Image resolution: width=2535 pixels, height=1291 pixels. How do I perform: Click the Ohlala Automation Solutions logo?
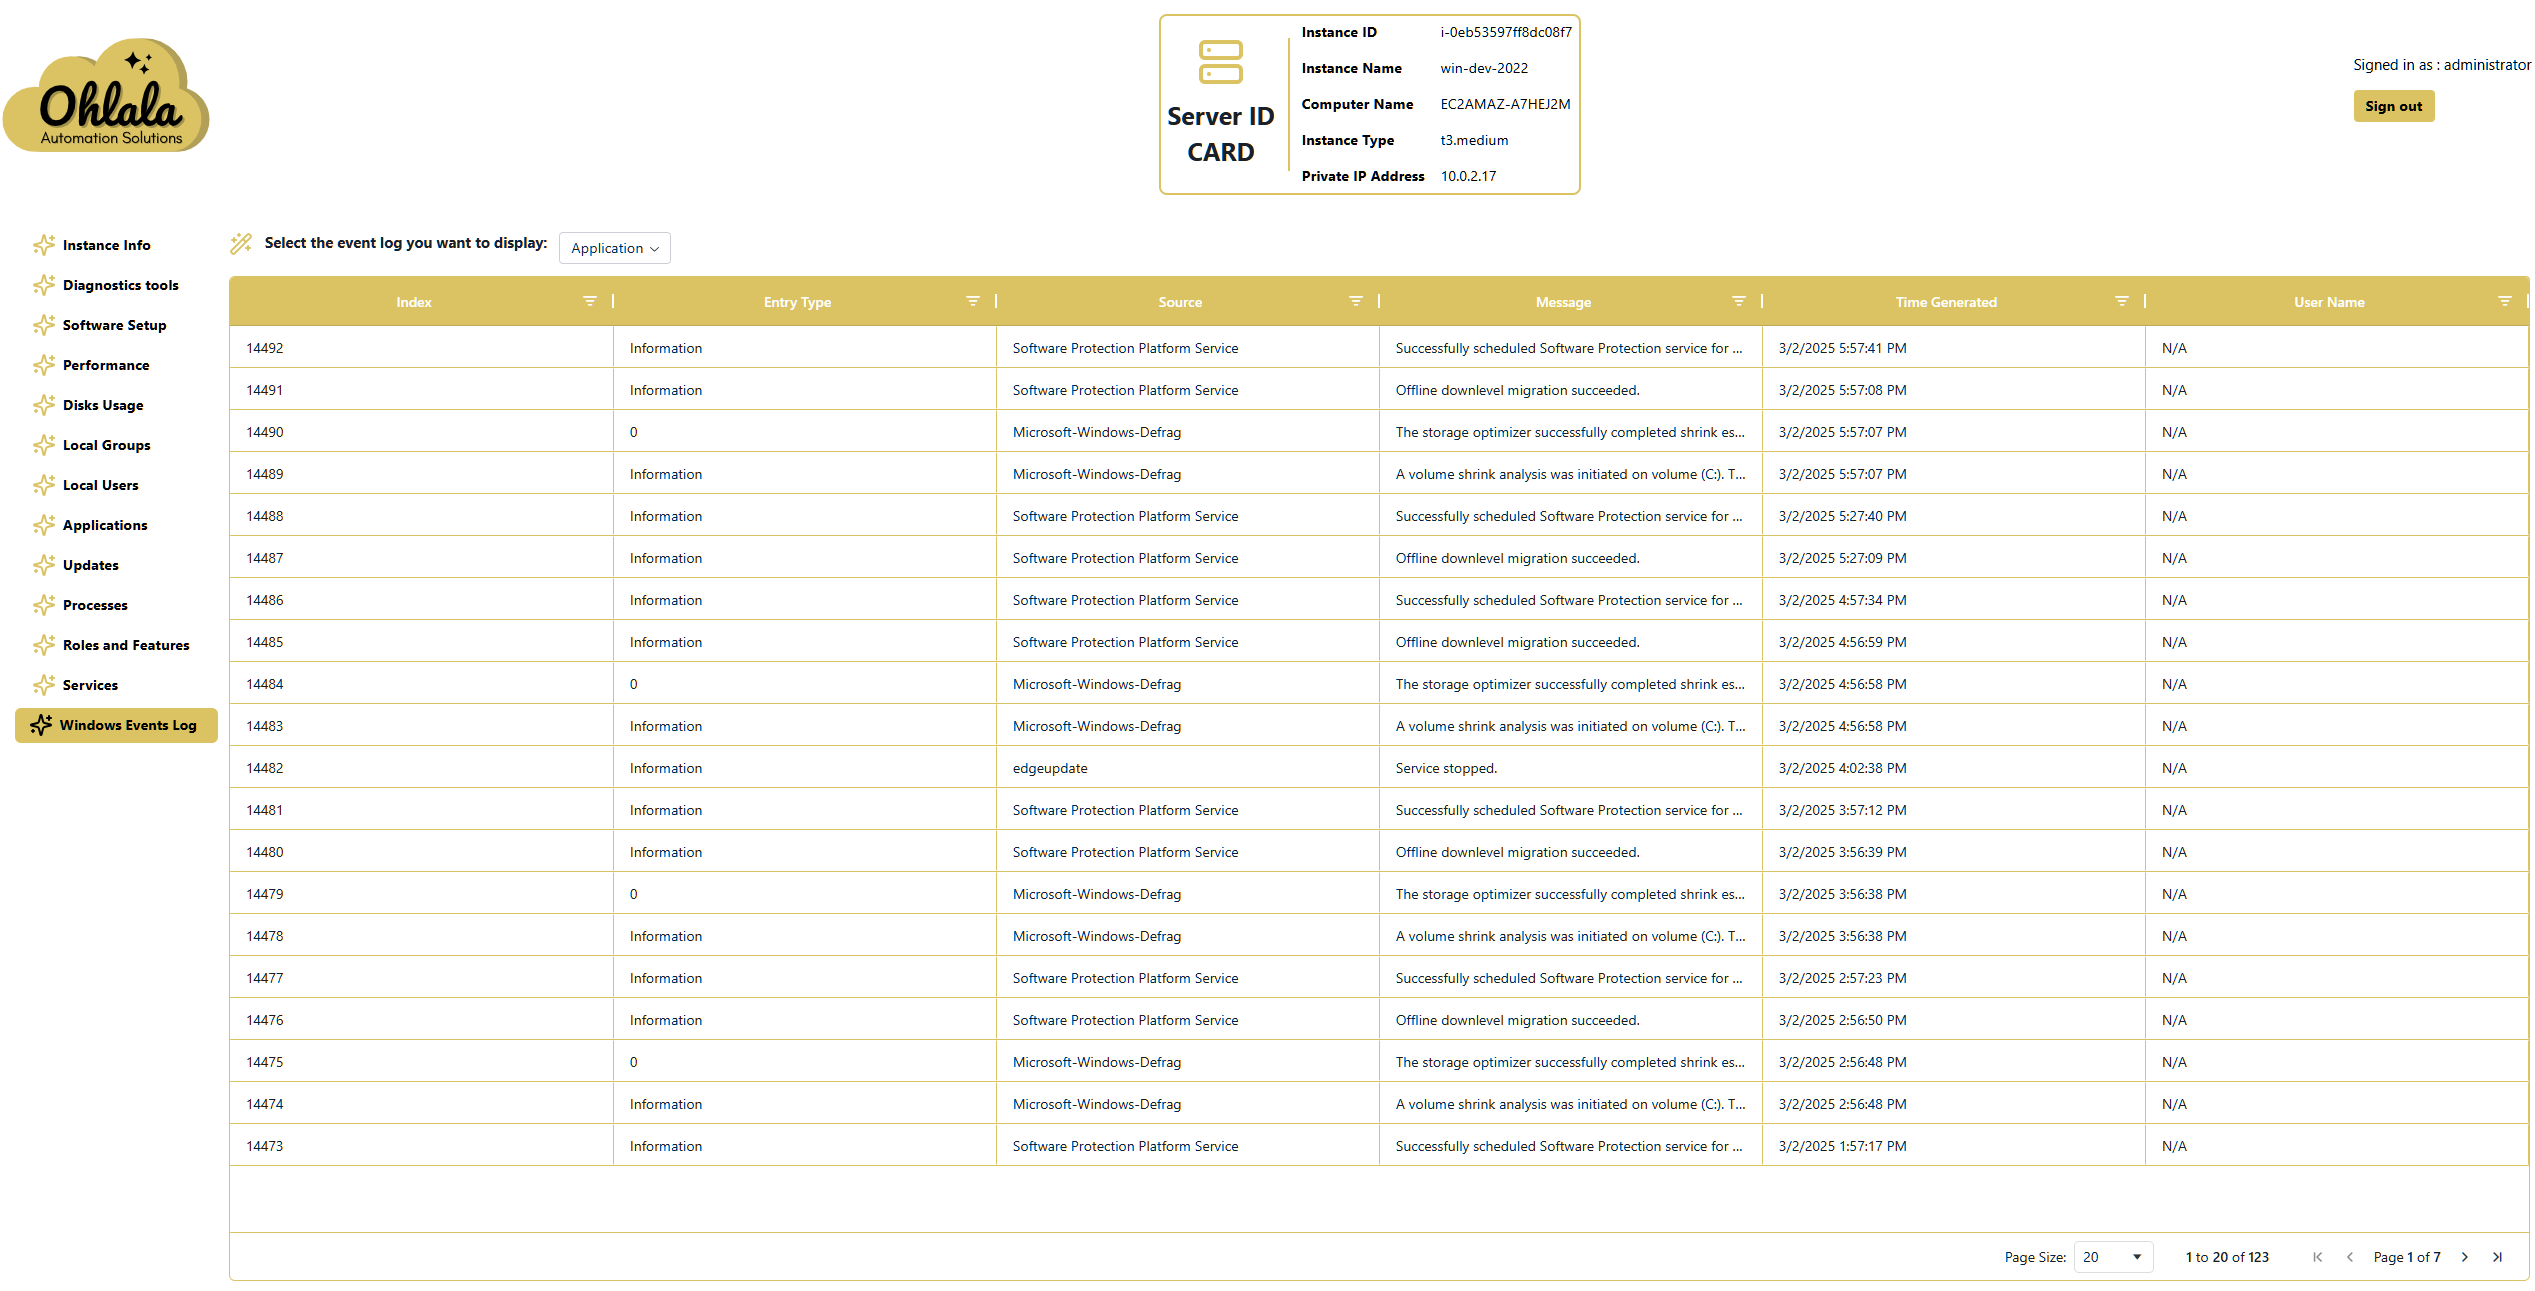point(107,96)
